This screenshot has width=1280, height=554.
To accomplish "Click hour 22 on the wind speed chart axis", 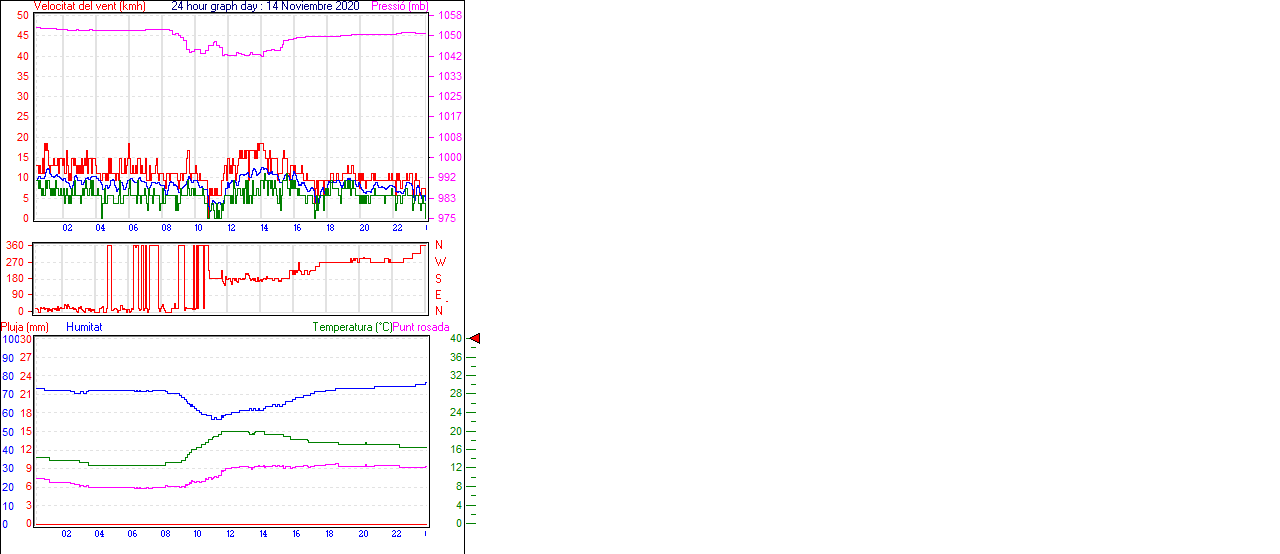I will (x=396, y=228).
